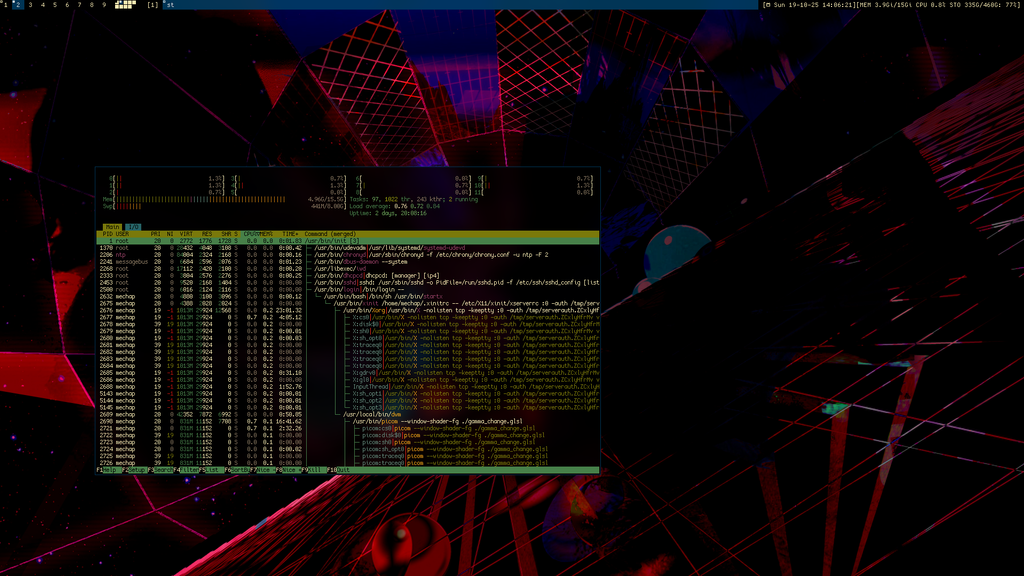Click F9 Kill in the function bar

tap(316, 469)
